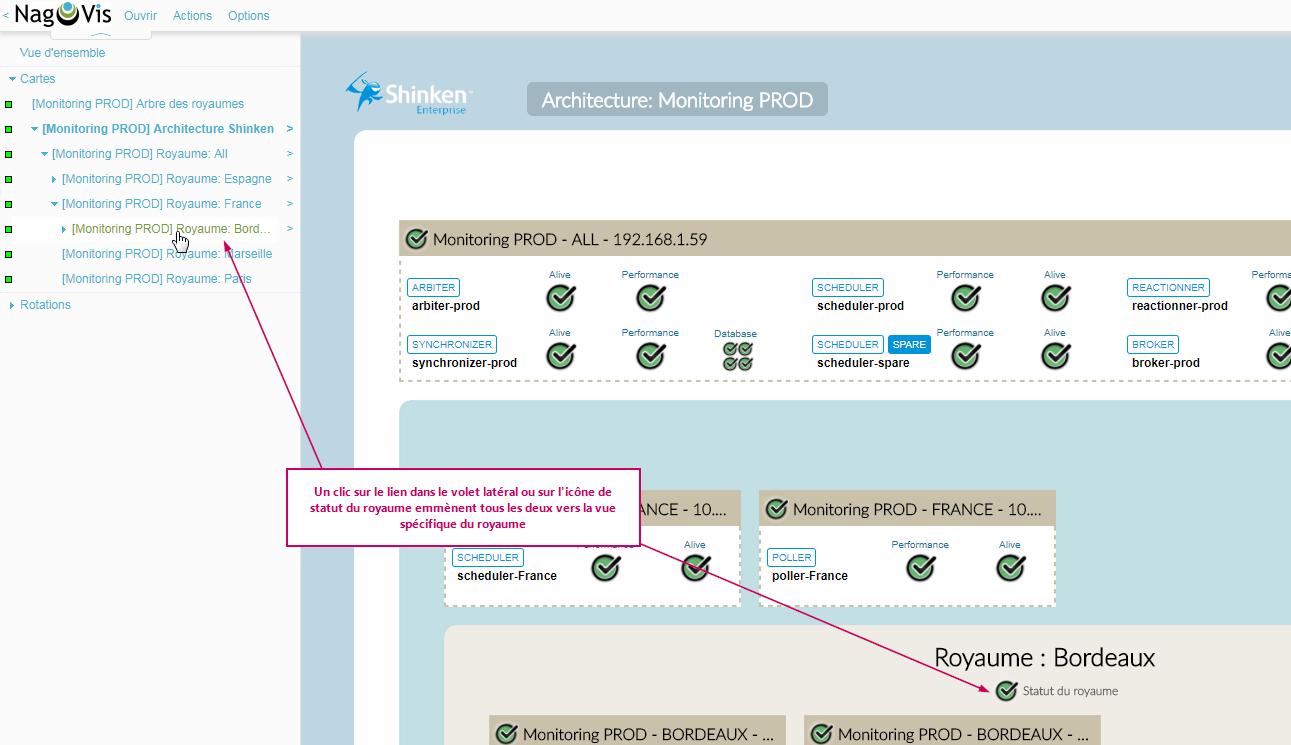Screen dimensions: 1291x745
Task: Open the Ouvrir menu
Action: tap(140, 16)
